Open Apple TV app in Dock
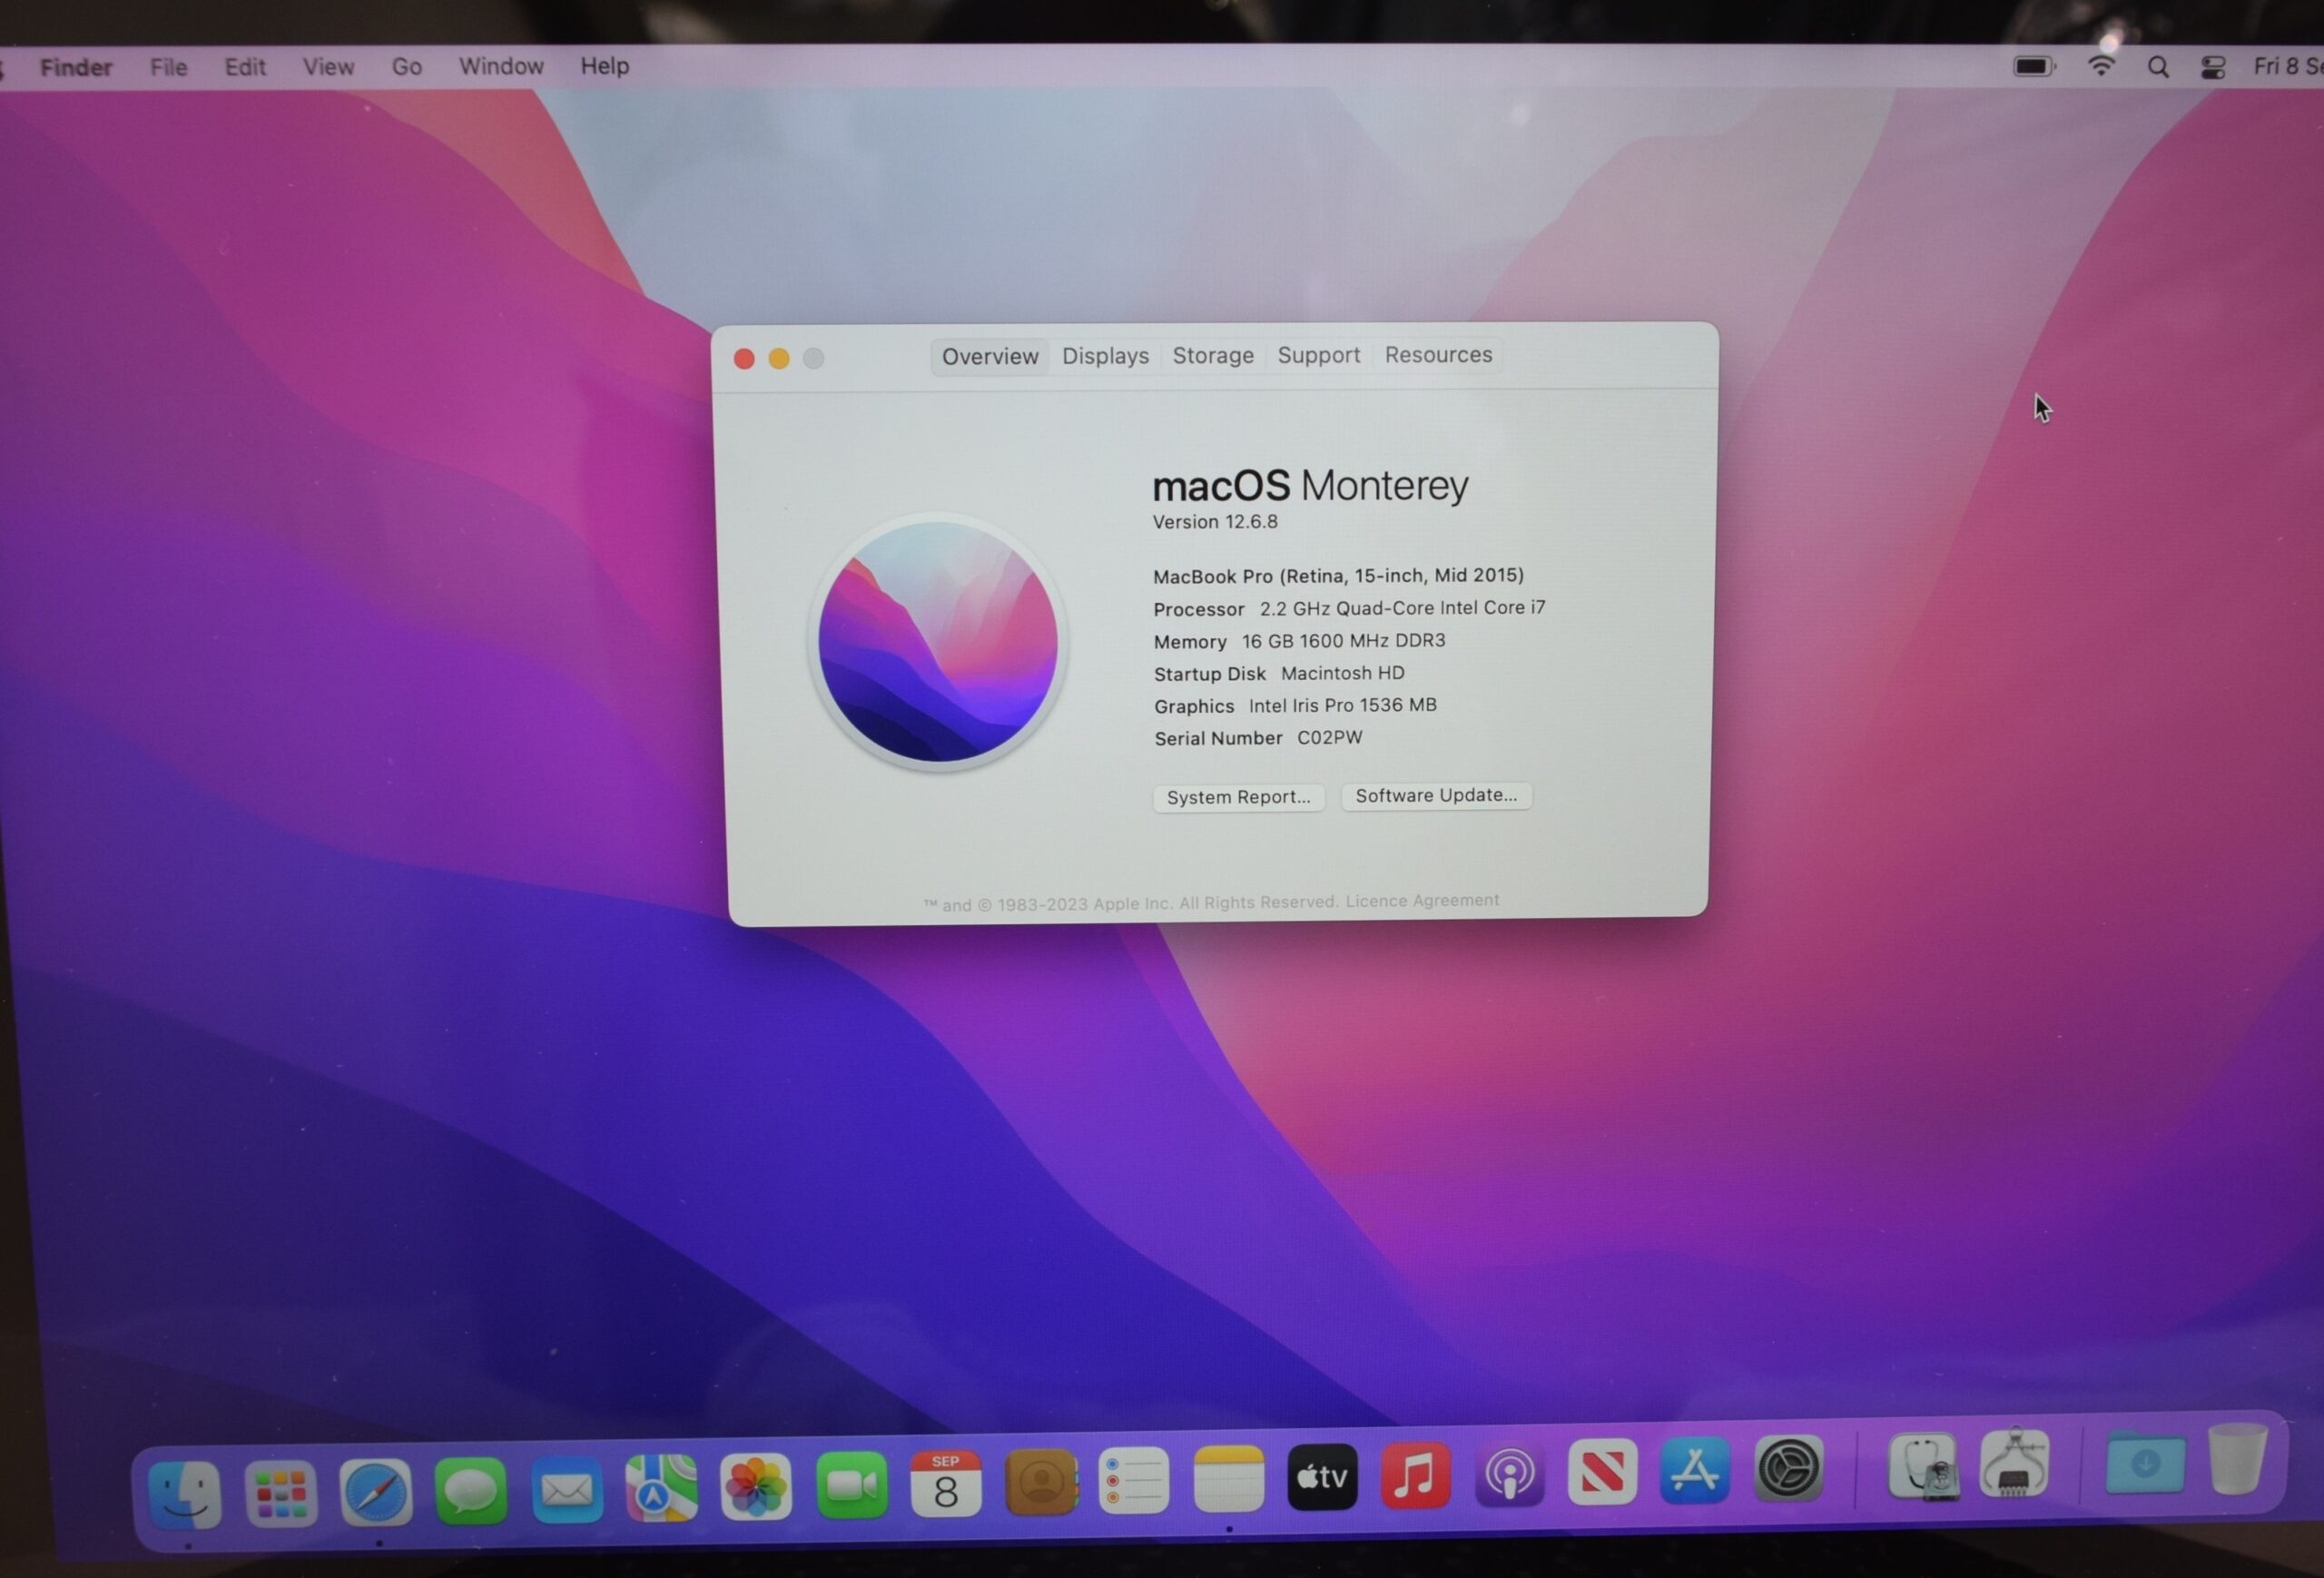Screen dimensions: 2324x1578 click(1322, 1476)
